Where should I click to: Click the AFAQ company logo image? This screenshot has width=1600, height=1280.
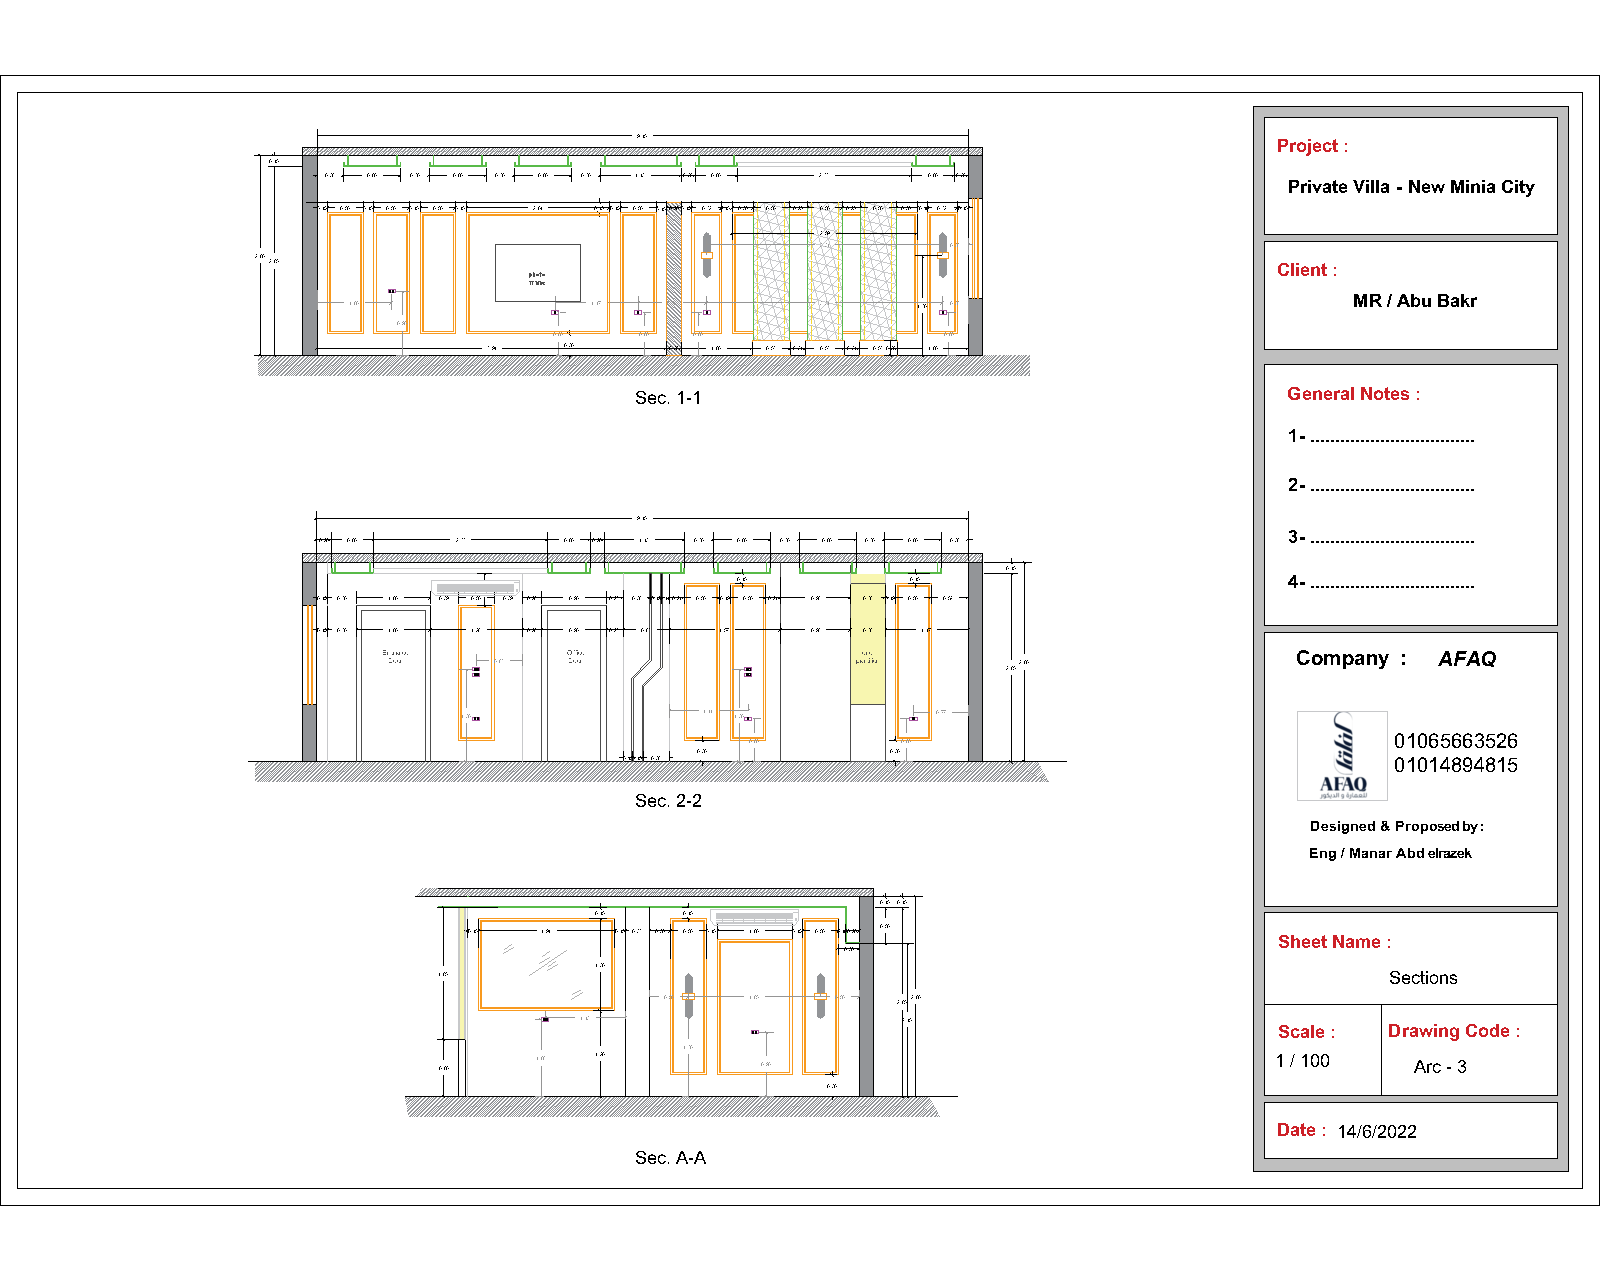[x=1342, y=756]
